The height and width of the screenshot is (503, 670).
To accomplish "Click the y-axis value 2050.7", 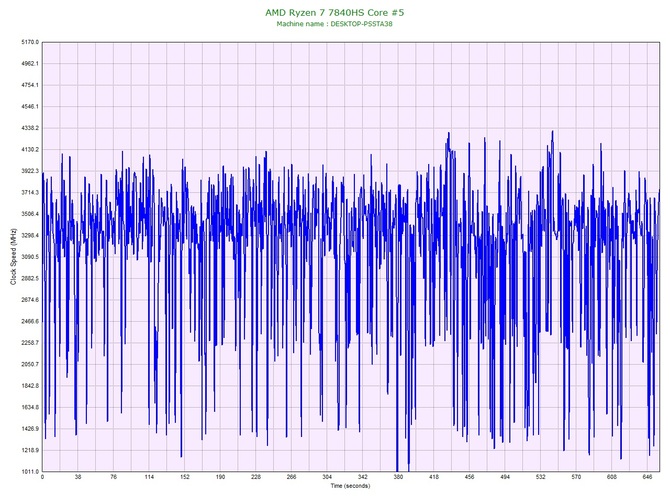I will 30,365.
